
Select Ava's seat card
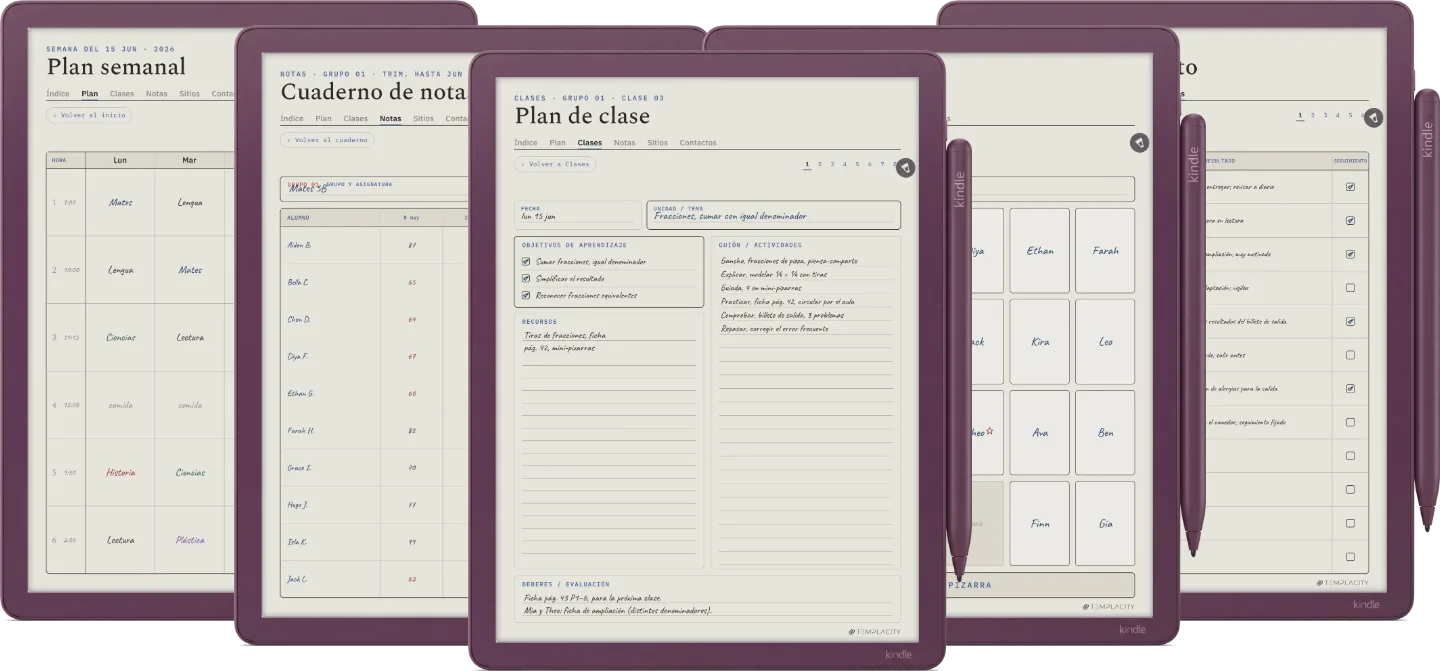[x=1040, y=433]
